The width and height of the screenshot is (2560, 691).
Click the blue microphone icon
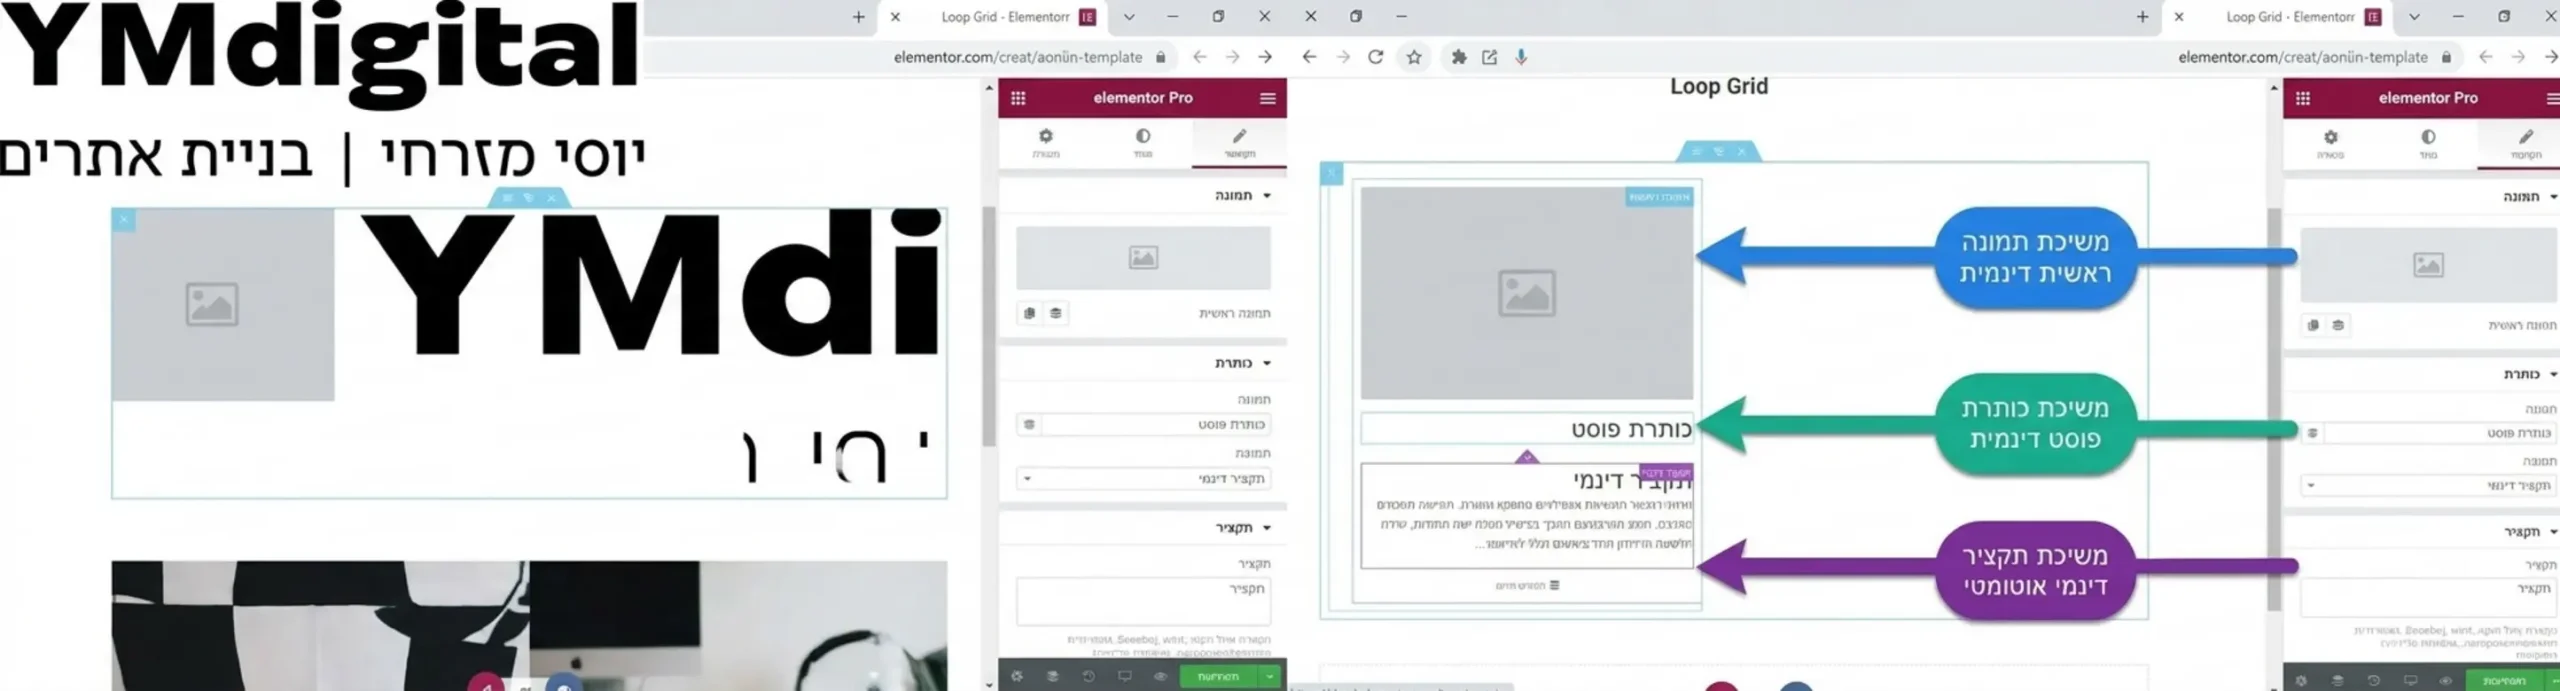[x=1521, y=57]
